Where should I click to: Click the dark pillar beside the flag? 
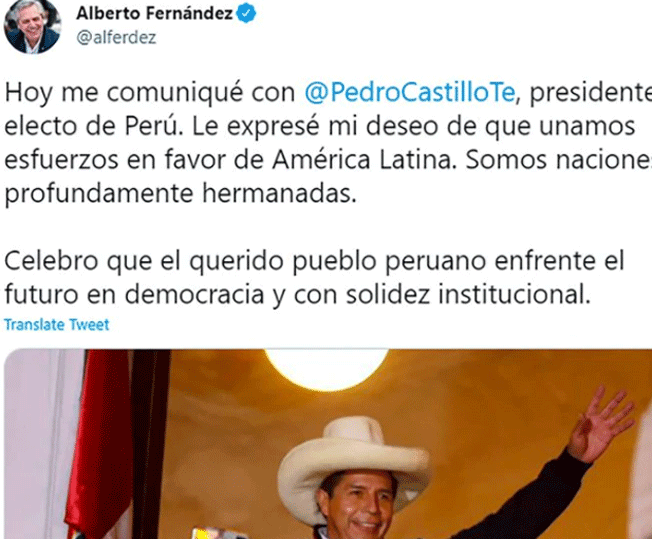(151, 444)
